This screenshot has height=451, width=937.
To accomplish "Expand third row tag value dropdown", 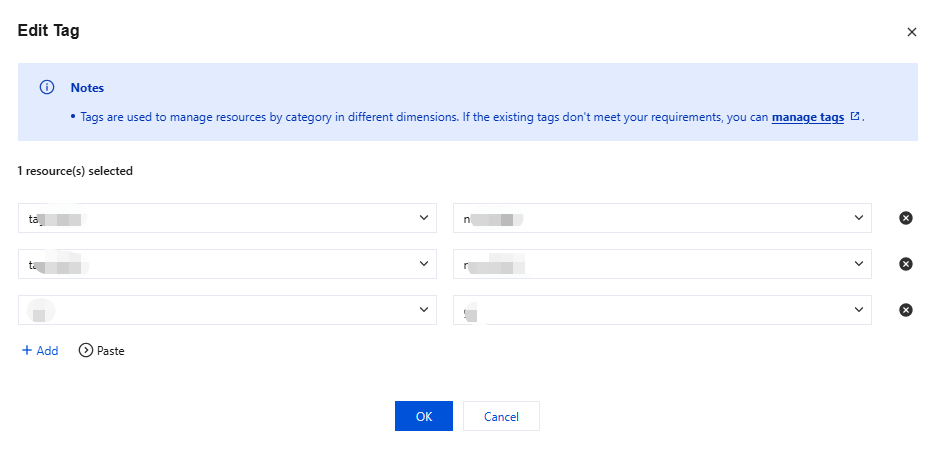I will pyautogui.click(x=858, y=310).
